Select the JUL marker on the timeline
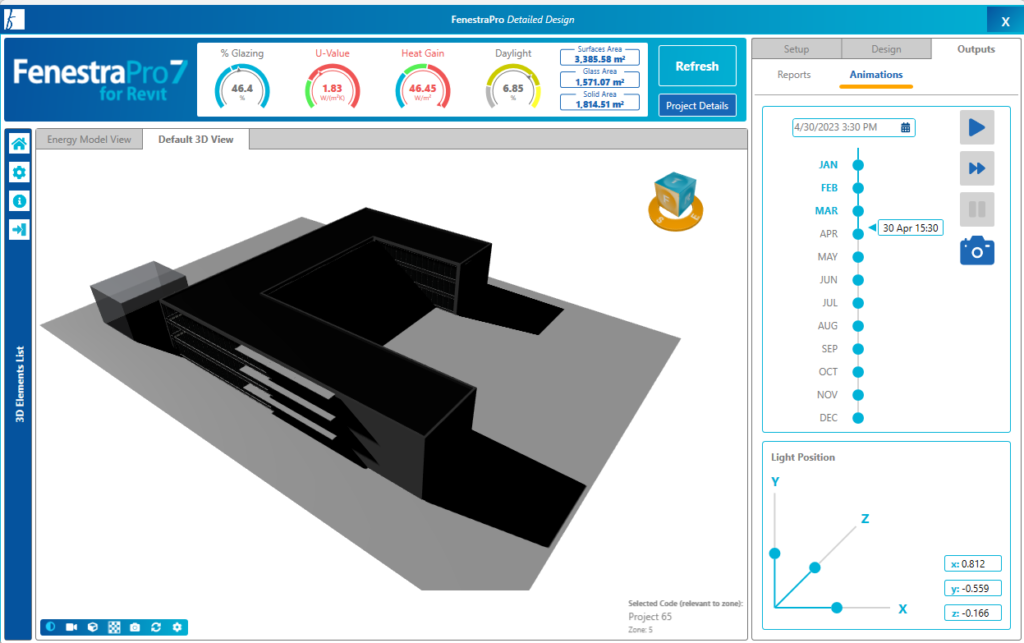The width and height of the screenshot is (1024, 643). [x=858, y=303]
